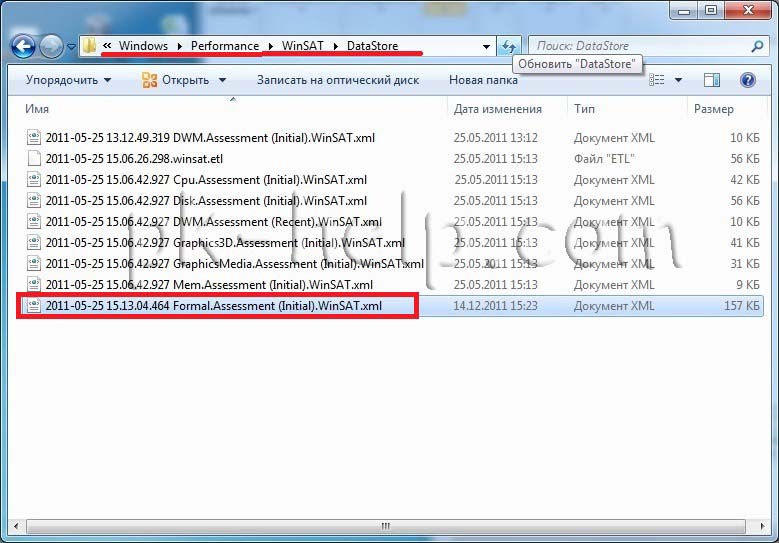
Task: Expand the arrow after Windows in the path
Action: pos(179,46)
